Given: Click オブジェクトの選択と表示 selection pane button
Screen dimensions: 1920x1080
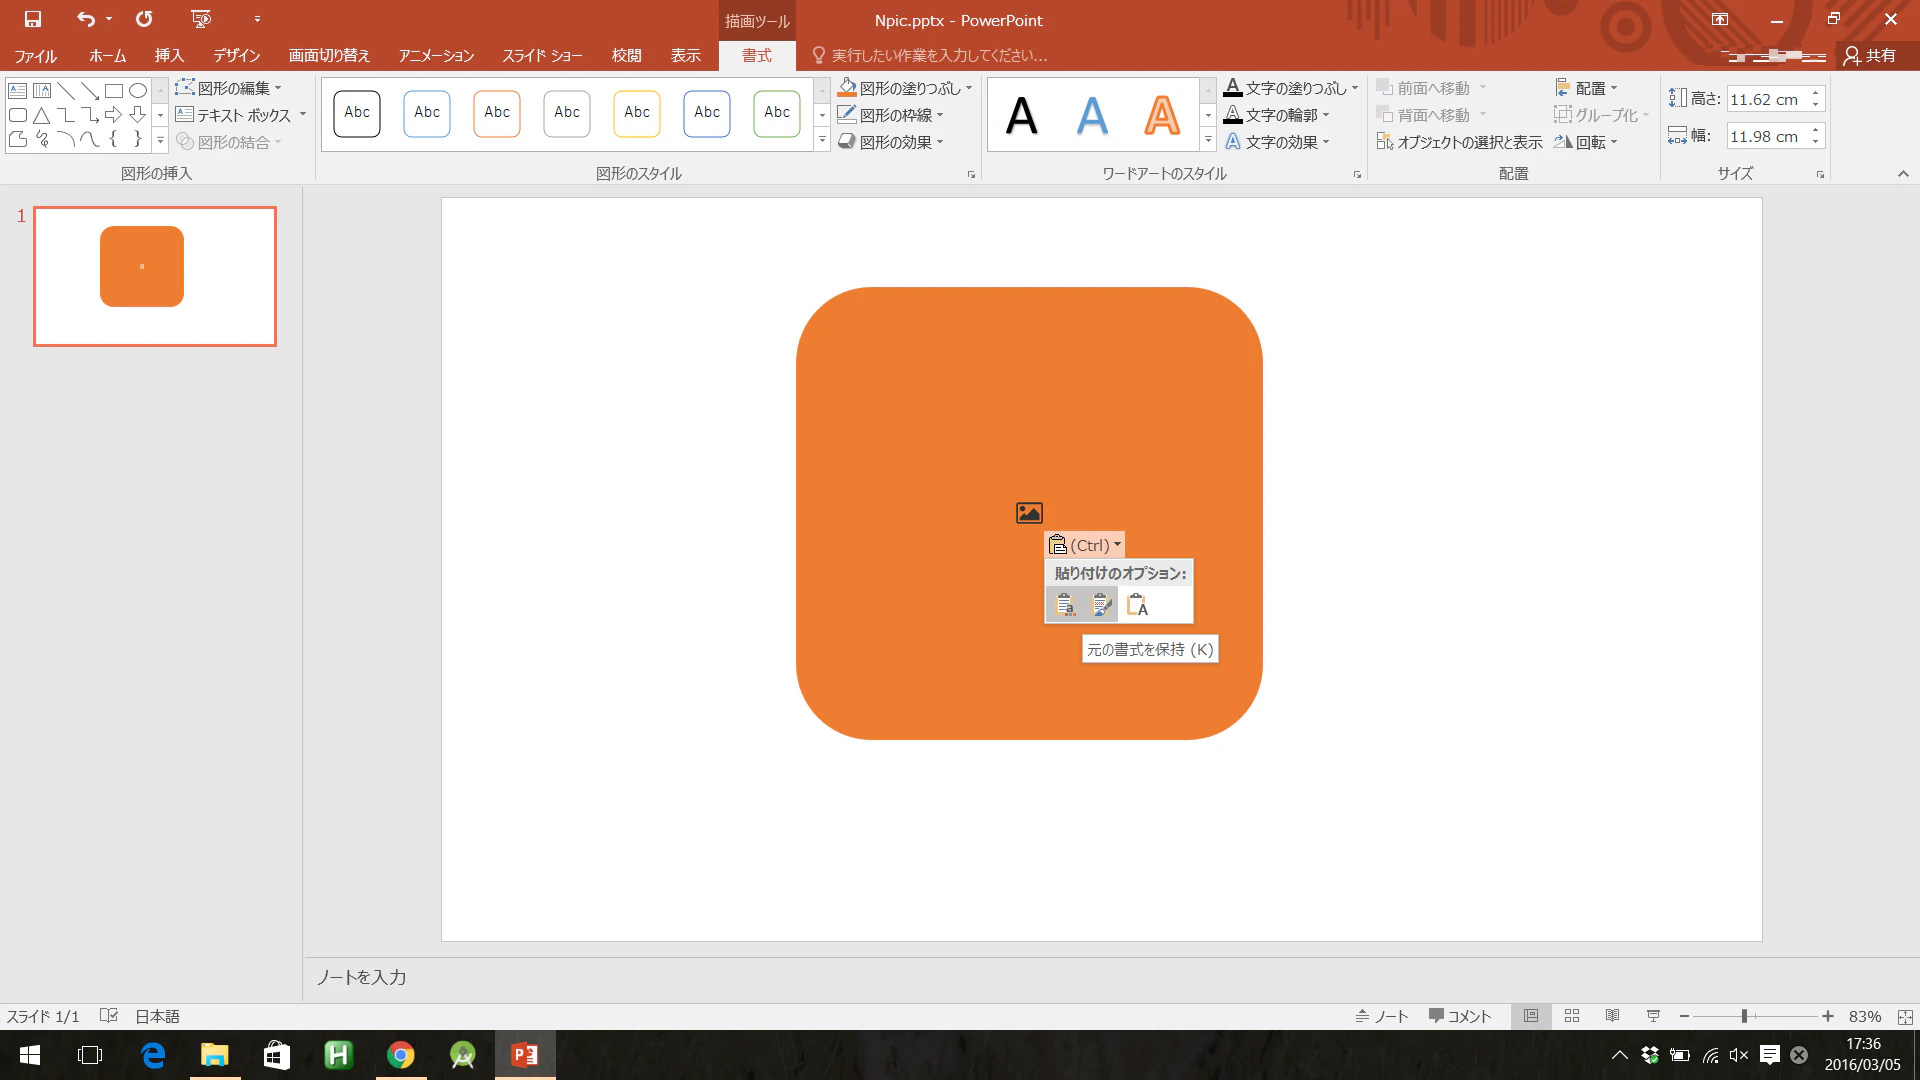Looking at the screenshot, I should [1459, 142].
